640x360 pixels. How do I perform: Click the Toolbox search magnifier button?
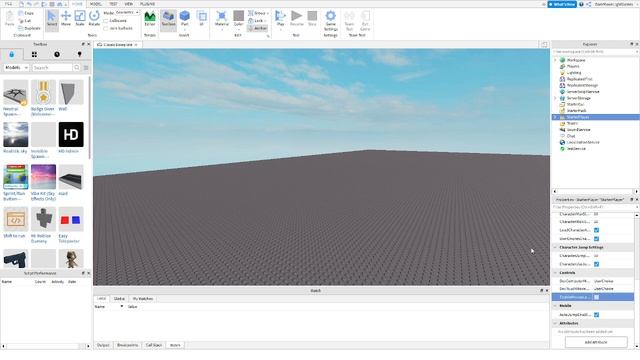[77, 67]
